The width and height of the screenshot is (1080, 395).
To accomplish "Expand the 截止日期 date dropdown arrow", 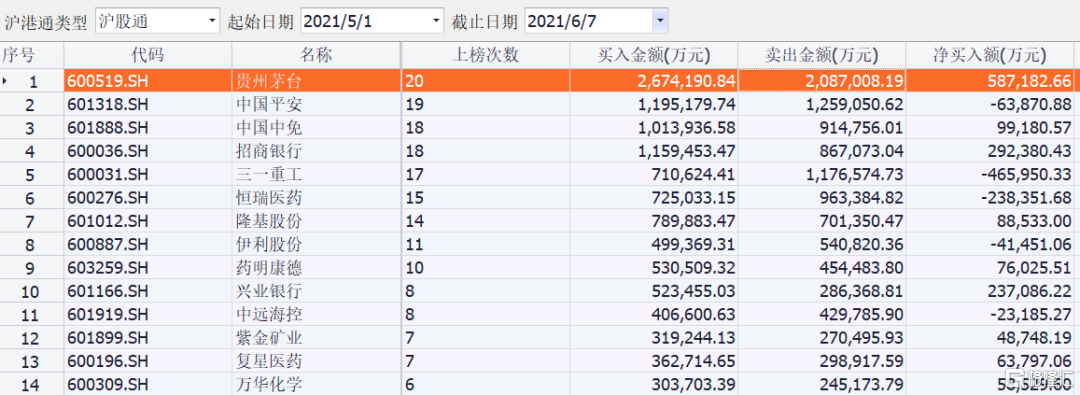I will coord(660,21).
